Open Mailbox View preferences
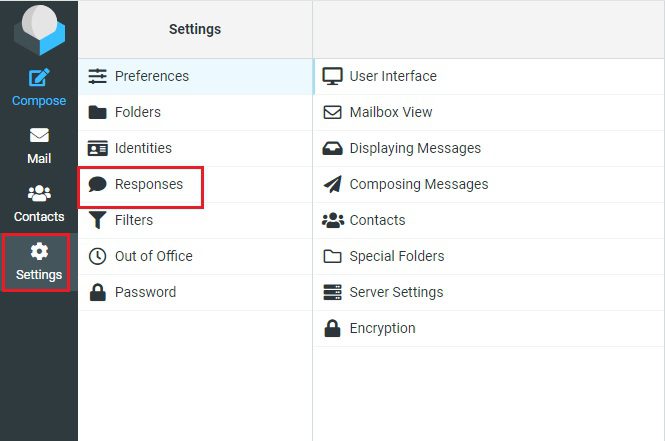Image resolution: width=665 pixels, height=441 pixels. coord(489,112)
